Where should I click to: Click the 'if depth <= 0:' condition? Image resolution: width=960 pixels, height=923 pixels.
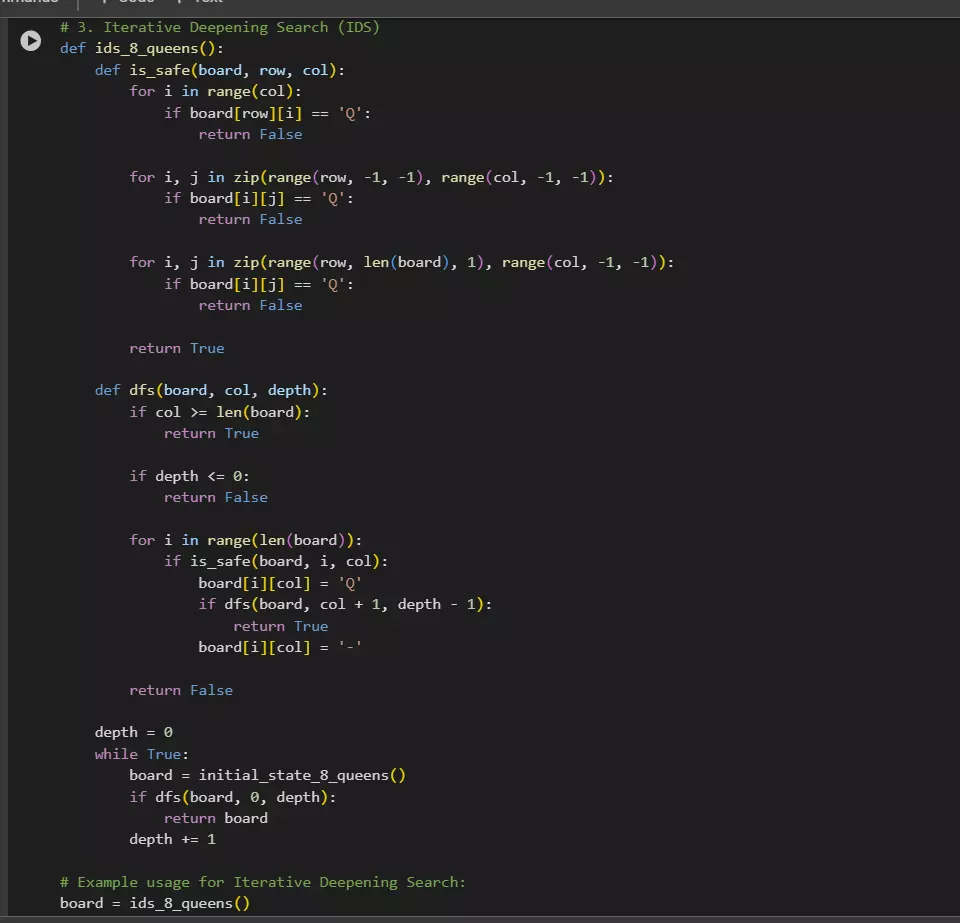coord(189,476)
